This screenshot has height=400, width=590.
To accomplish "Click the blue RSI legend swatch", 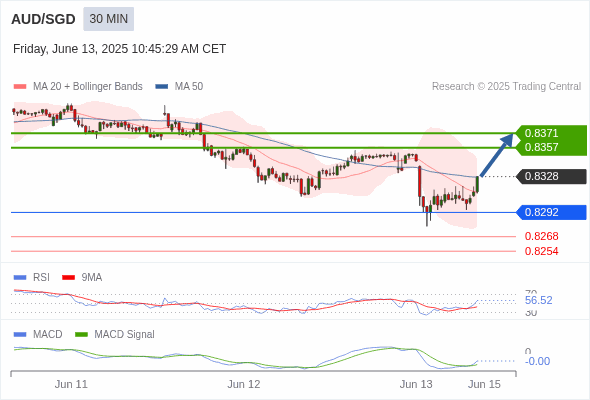I will point(20,278).
